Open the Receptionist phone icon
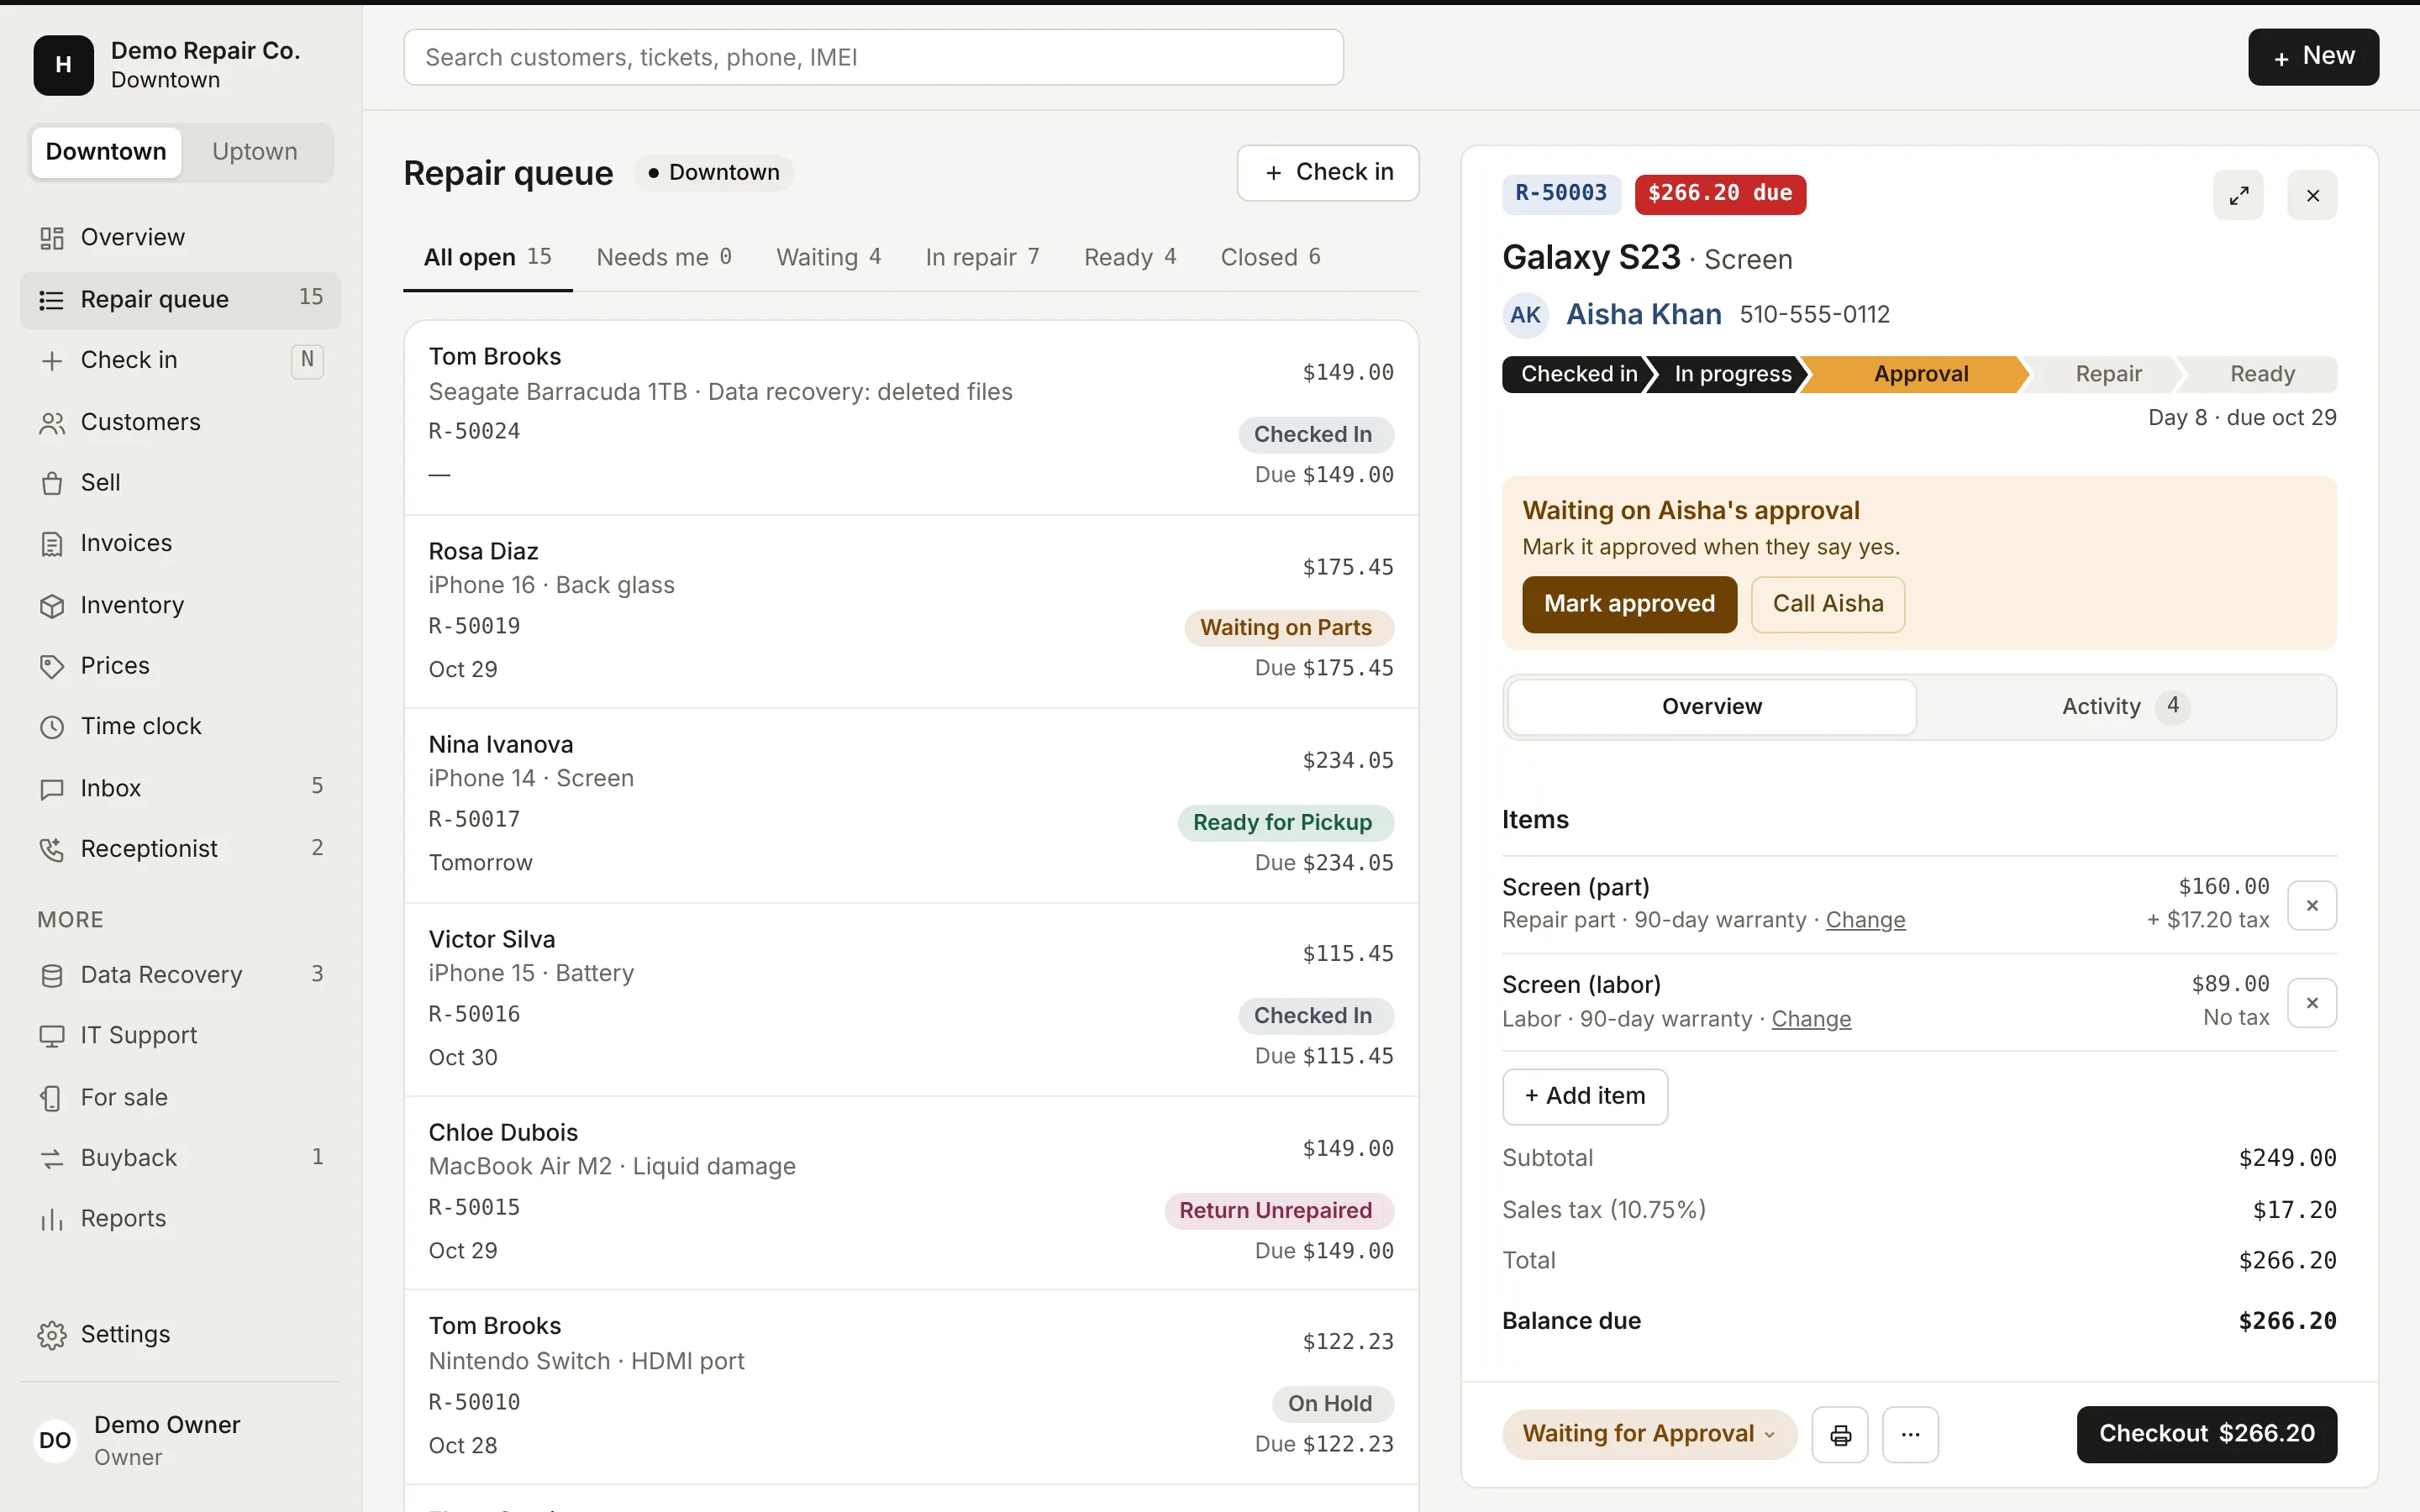The image size is (2420, 1512). coord(52,849)
